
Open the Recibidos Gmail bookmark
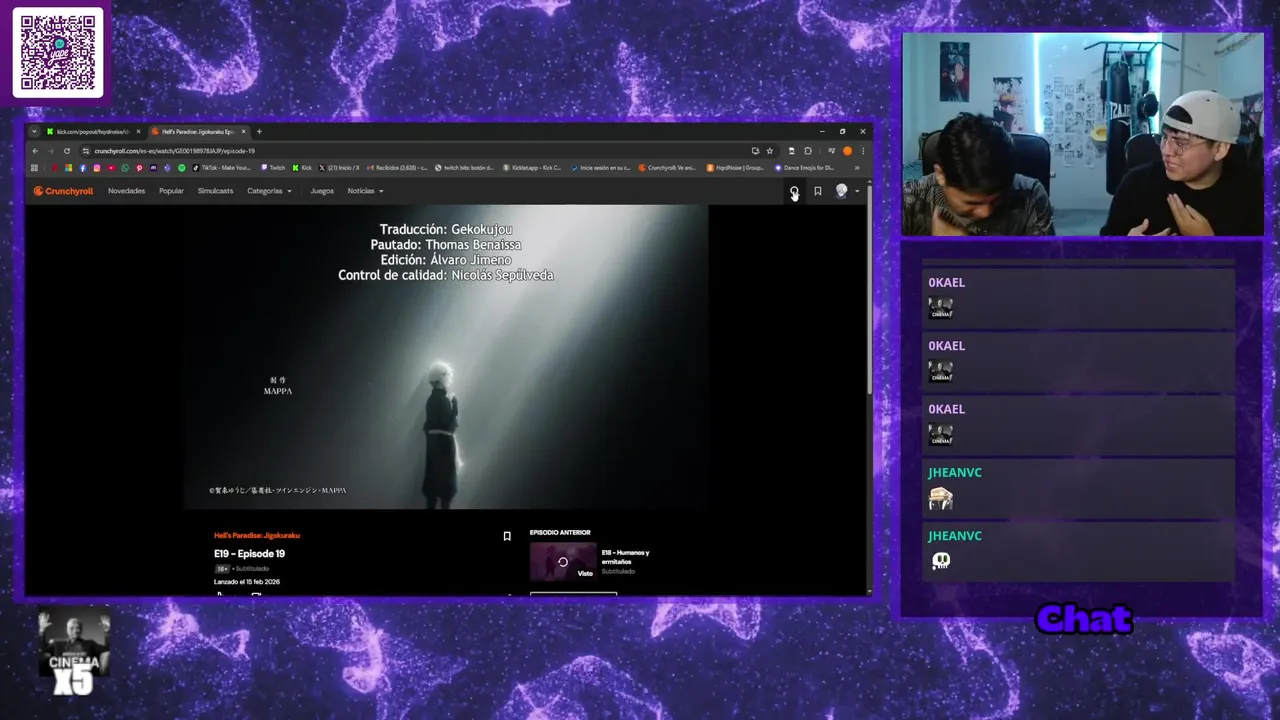[397, 168]
